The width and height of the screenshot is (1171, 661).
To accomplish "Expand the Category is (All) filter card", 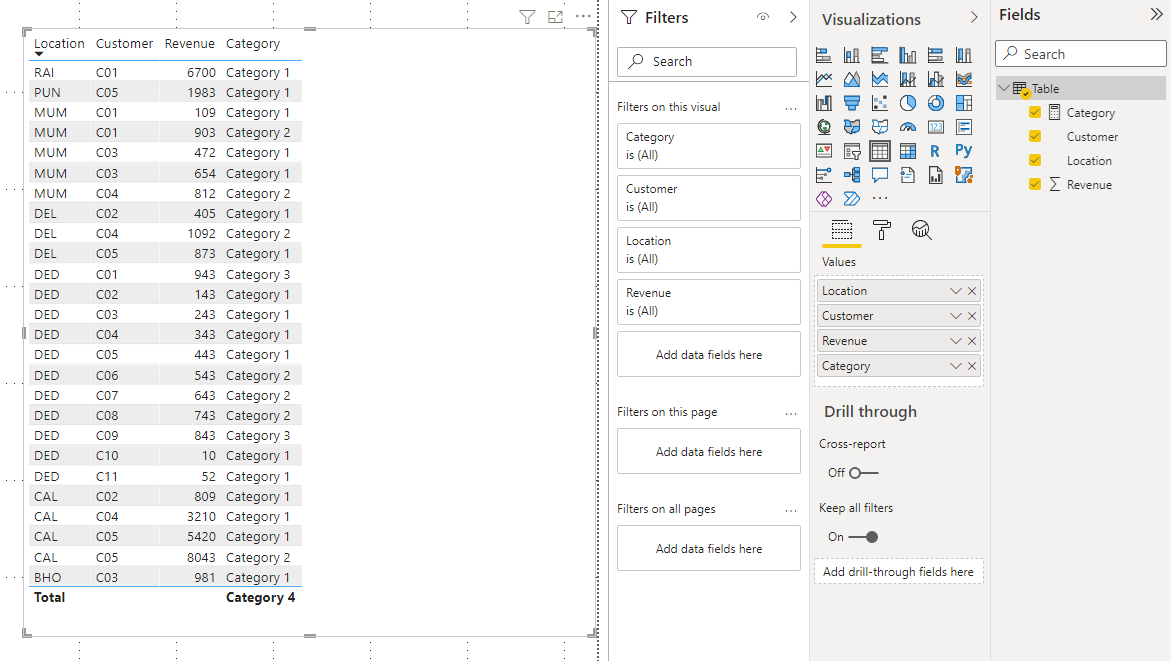I will point(709,146).
